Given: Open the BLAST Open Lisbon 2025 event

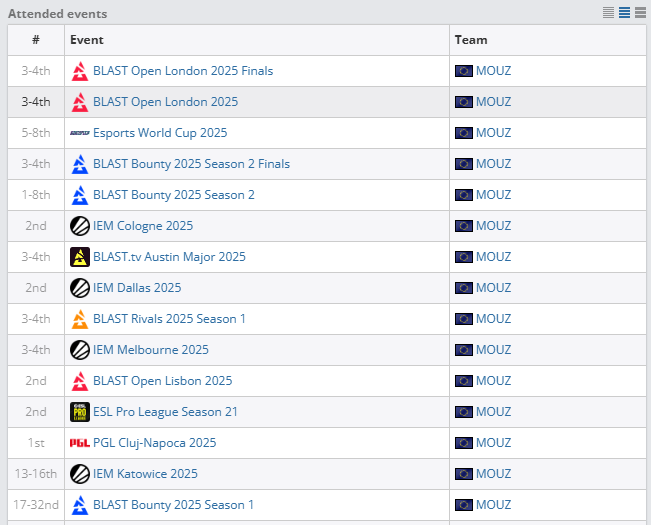Looking at the screenshot, I should (x=162, y=381).
